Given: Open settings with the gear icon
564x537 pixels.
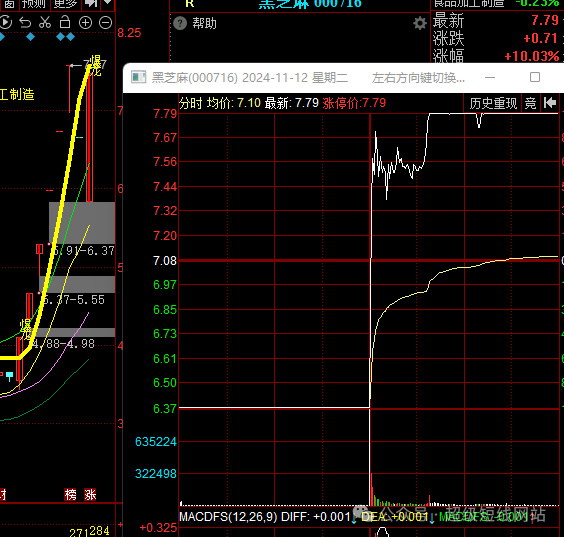Looking at the screenshot, I should (419, 23).
